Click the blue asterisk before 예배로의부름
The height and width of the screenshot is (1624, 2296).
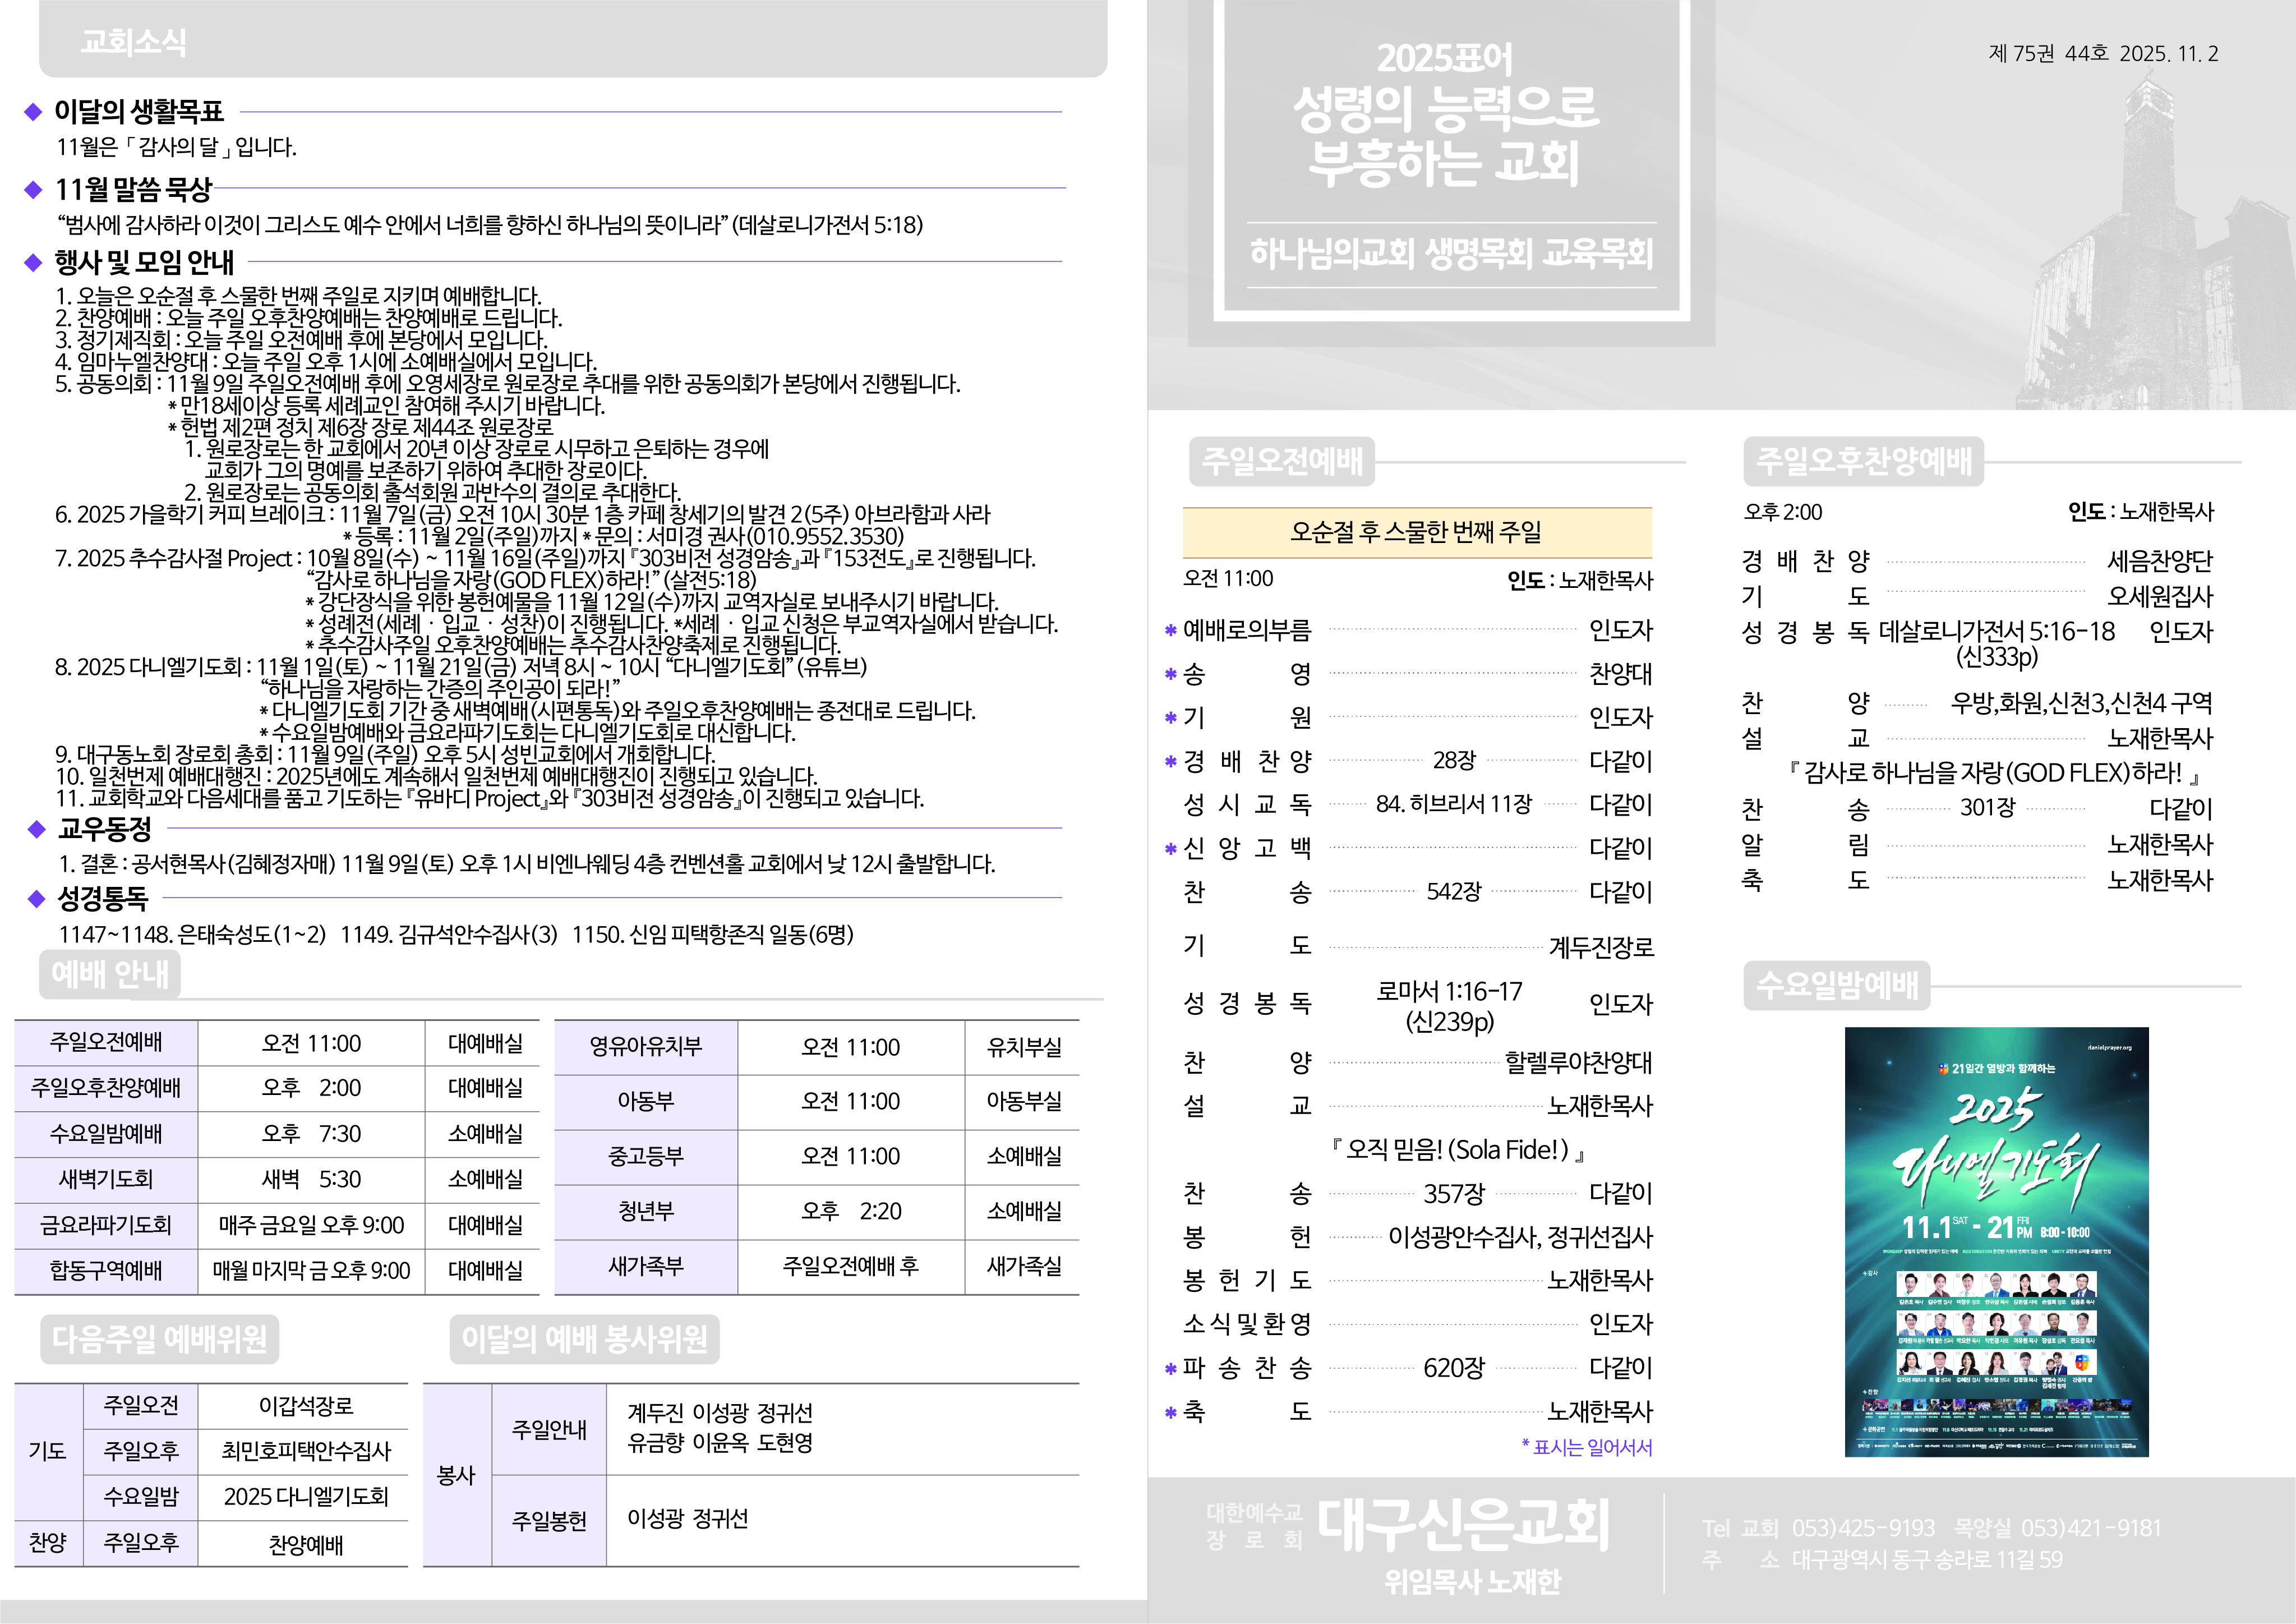1170,631
